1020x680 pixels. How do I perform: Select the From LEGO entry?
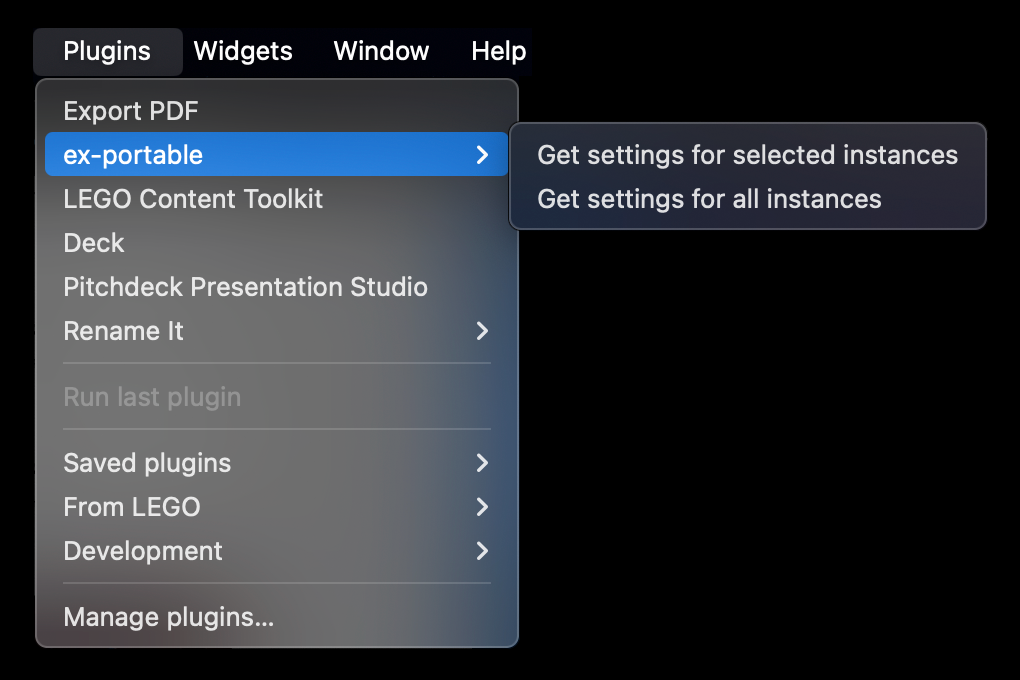click(276, 507)
